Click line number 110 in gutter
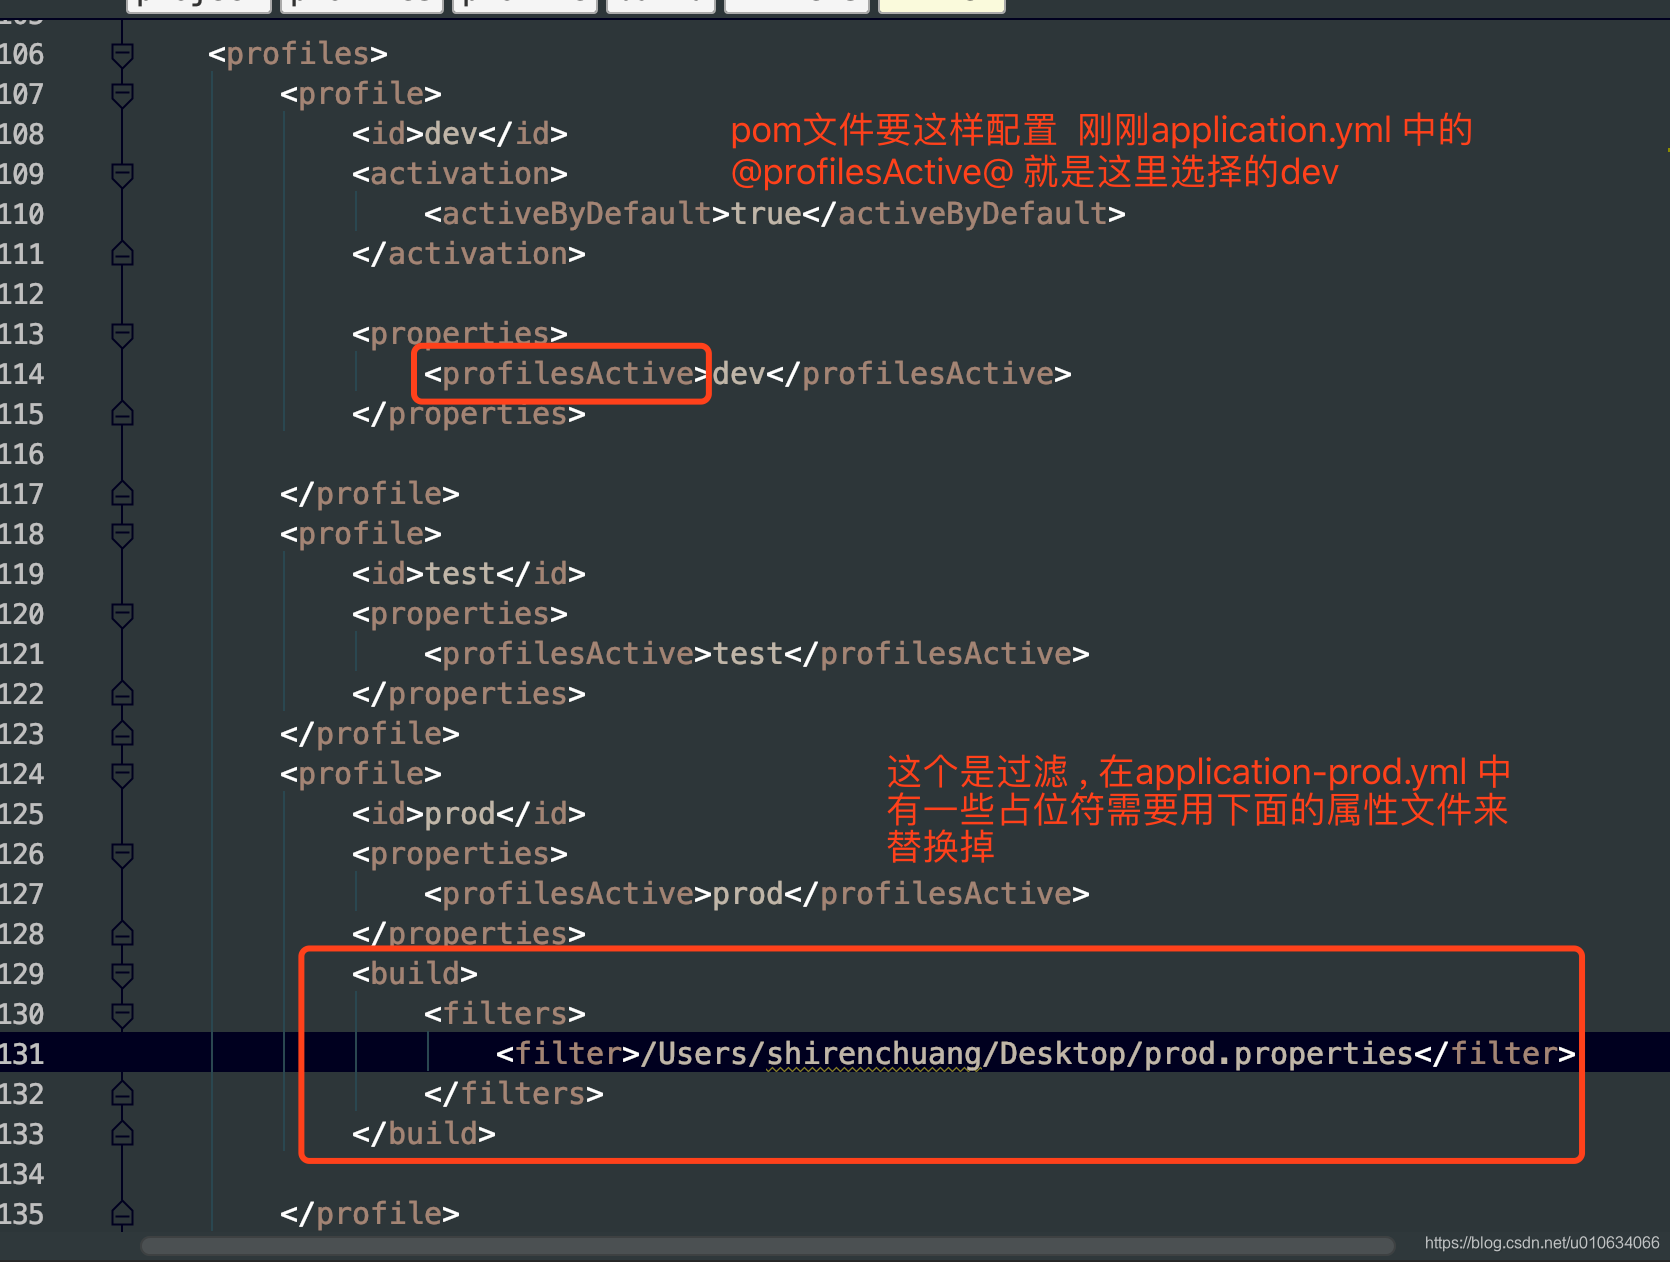Image resolution: width=1670 pixels, height=1262 pixels. pyautogui.click(x=22, y=214)
